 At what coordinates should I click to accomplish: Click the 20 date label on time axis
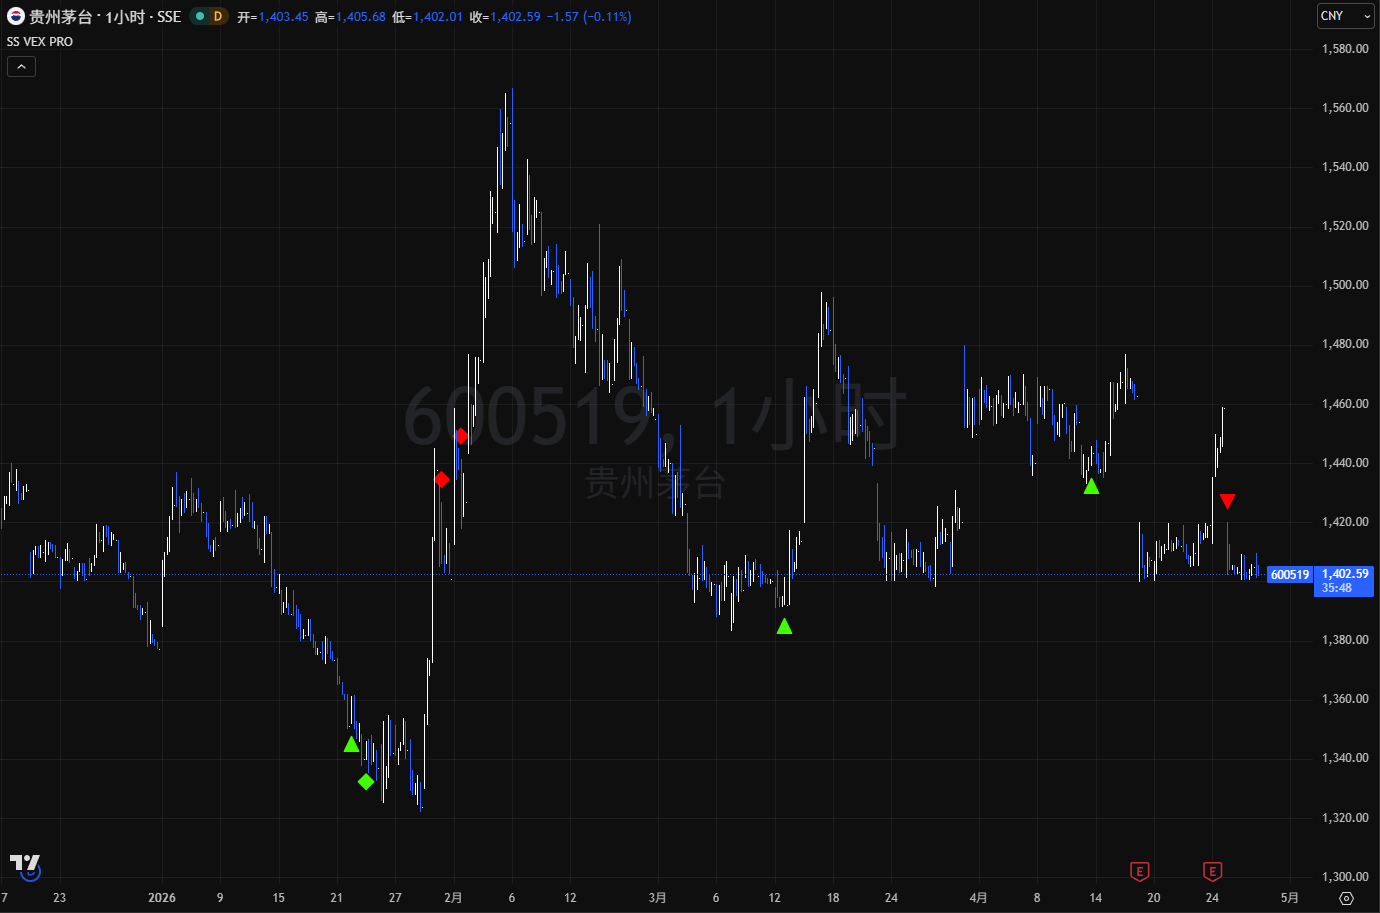(x=1154, y=898)
